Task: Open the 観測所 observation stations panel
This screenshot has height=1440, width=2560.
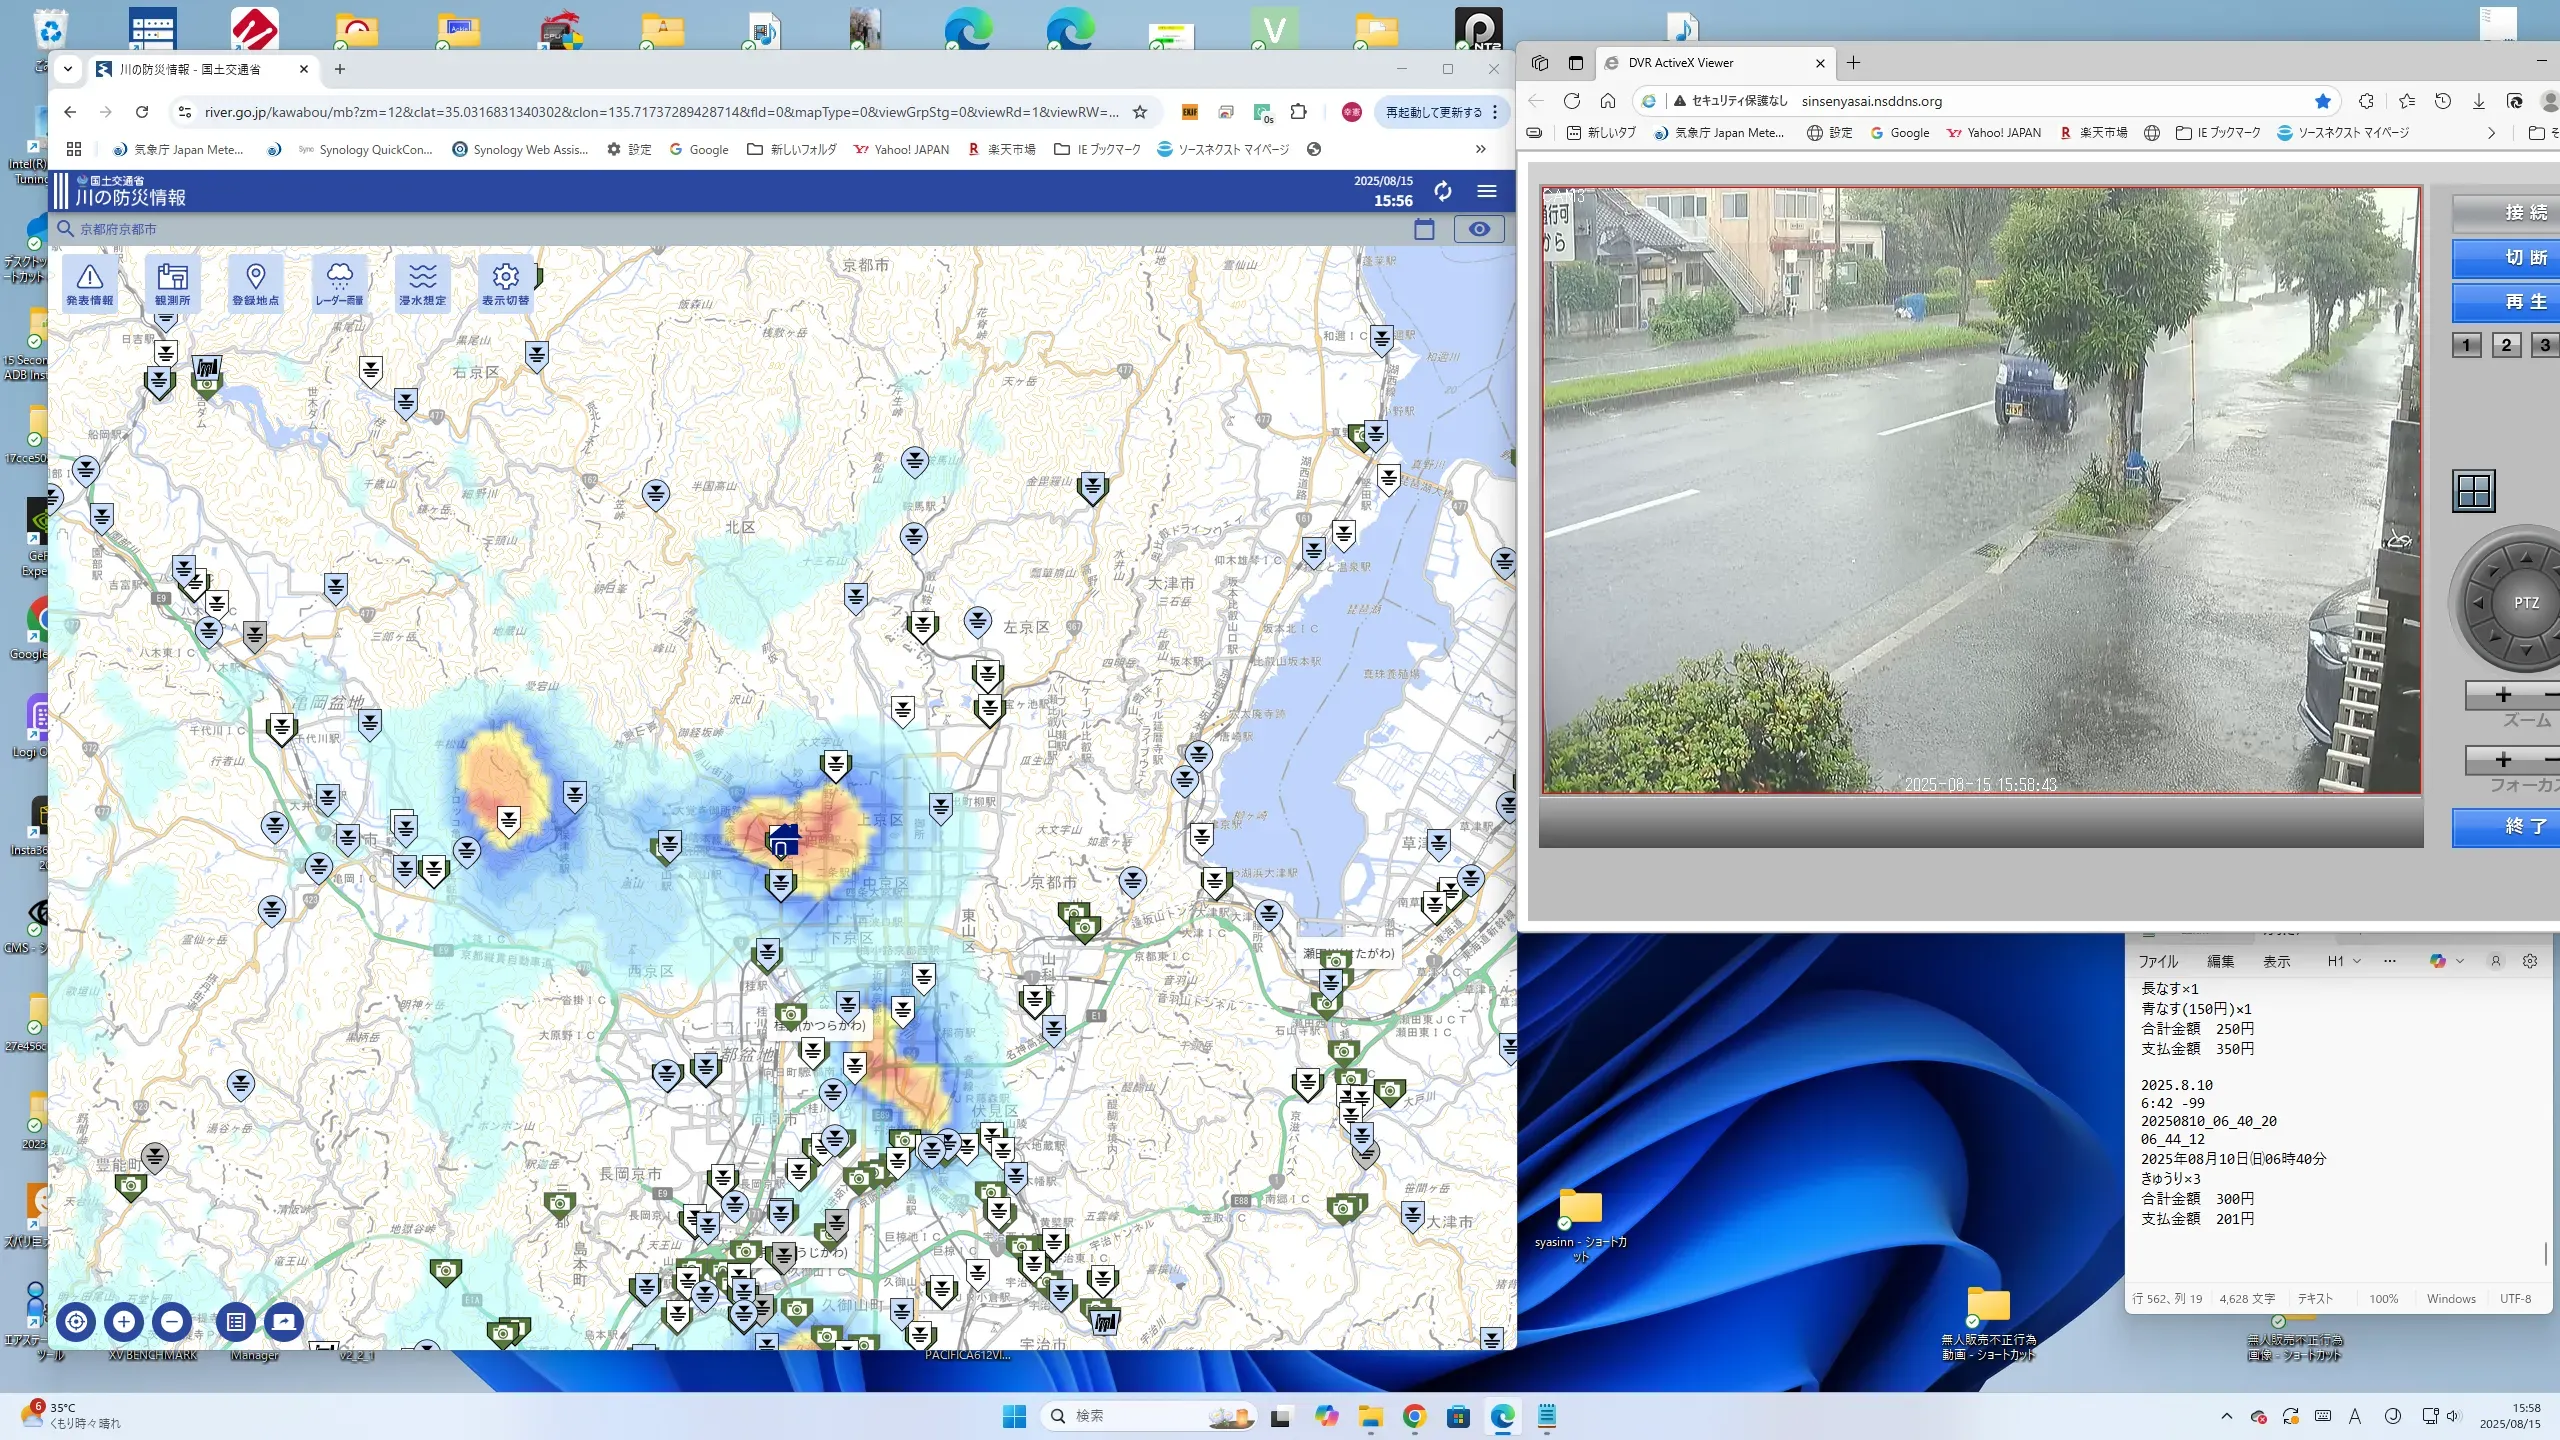Action: (x=172, y=284)
